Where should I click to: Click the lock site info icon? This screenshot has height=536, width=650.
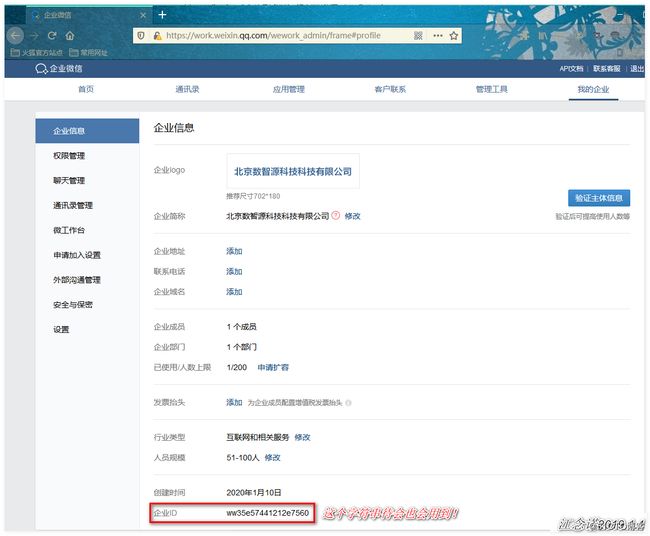(x=157, y=36)
